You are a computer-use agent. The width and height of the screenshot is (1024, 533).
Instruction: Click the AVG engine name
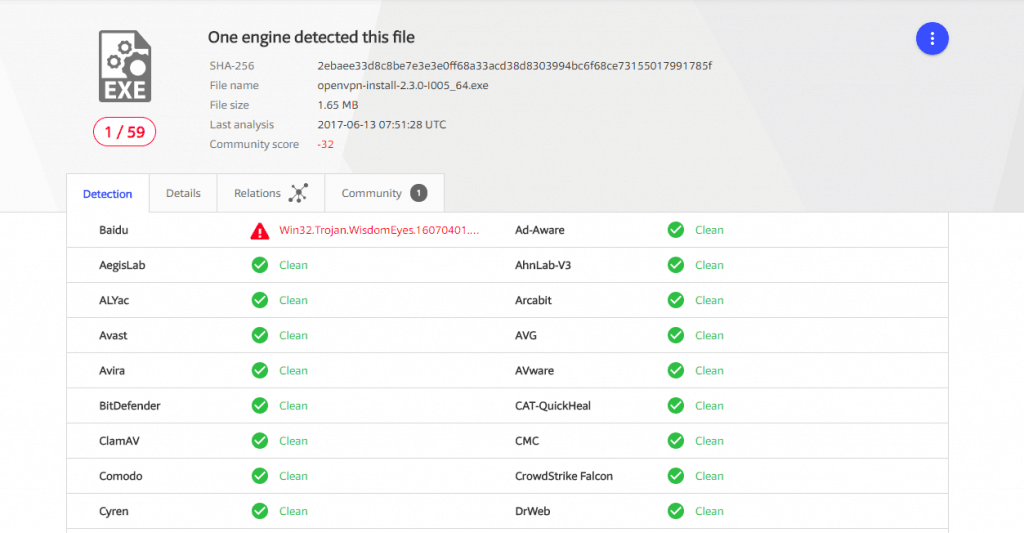coord(526,336)
